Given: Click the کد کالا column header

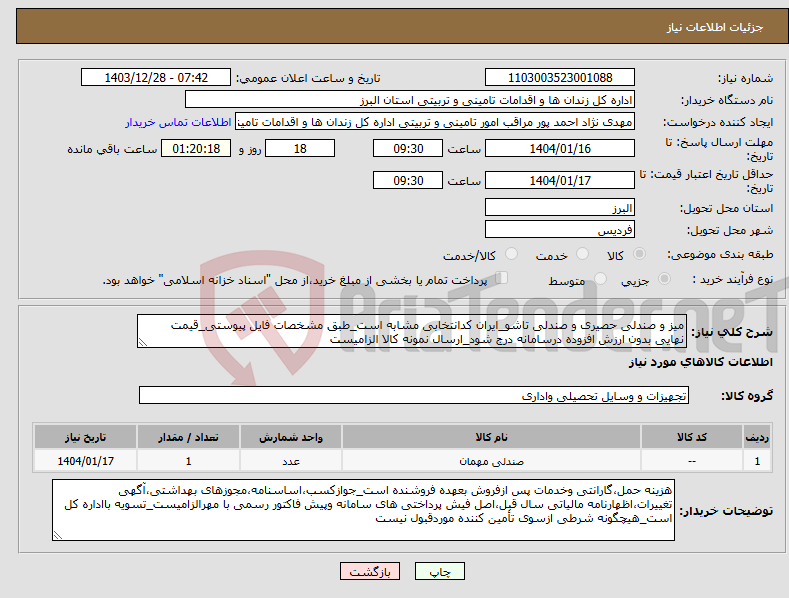Looking at the screenshot, I should (x=692, y=437).
